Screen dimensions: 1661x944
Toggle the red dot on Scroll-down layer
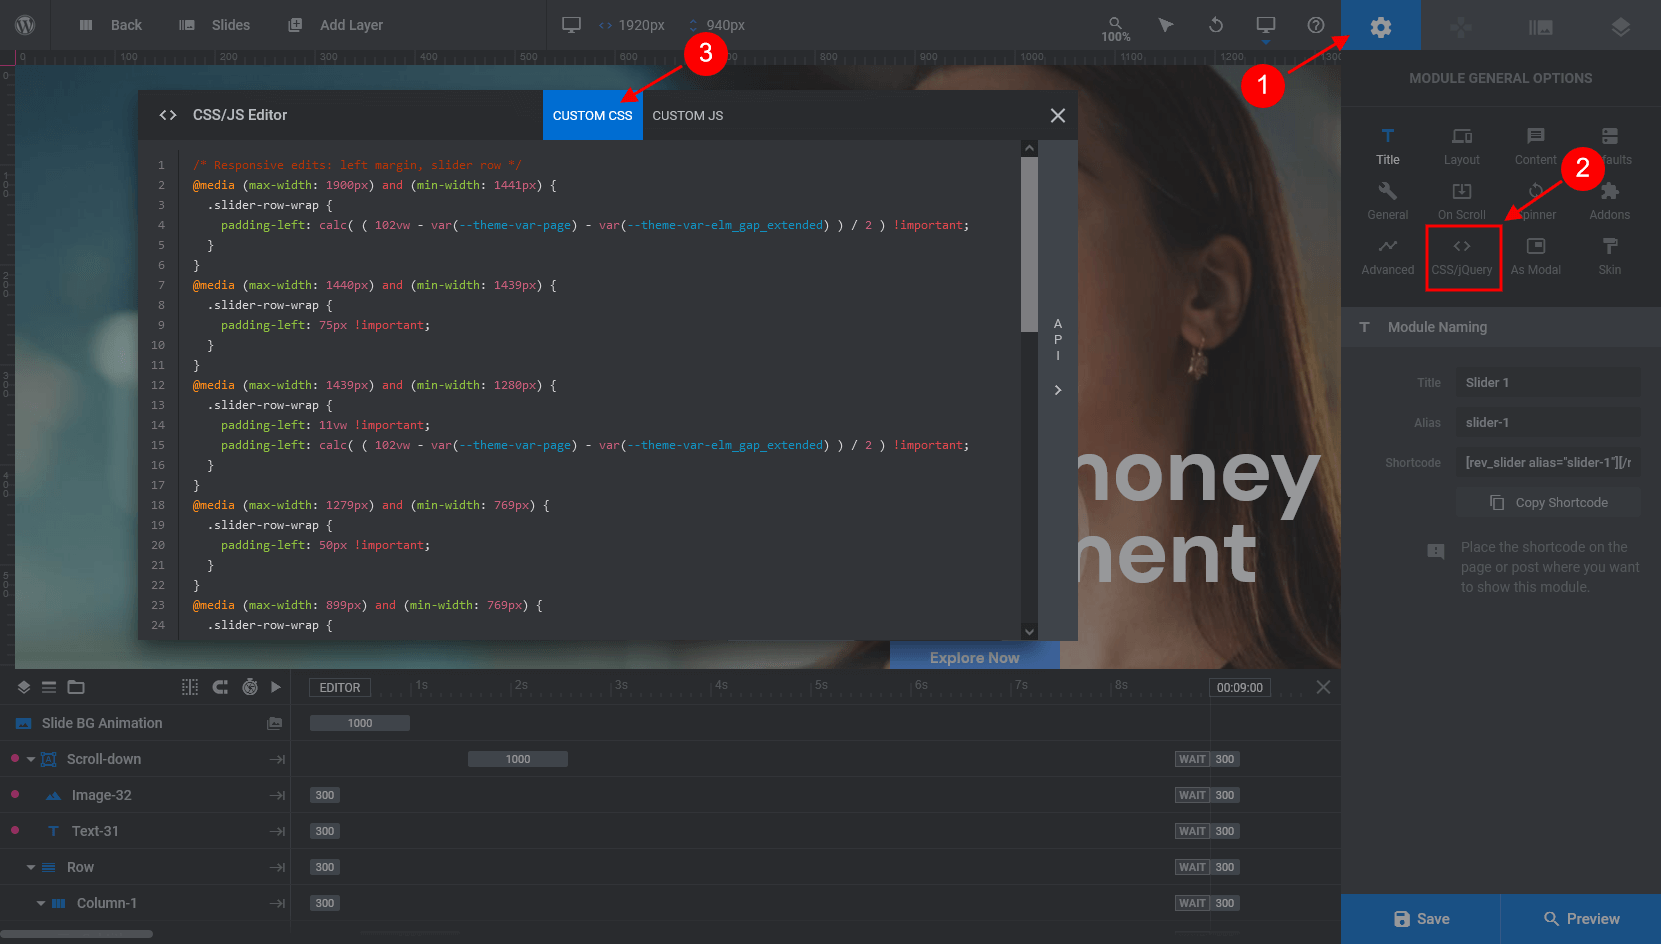click(15, 758)
